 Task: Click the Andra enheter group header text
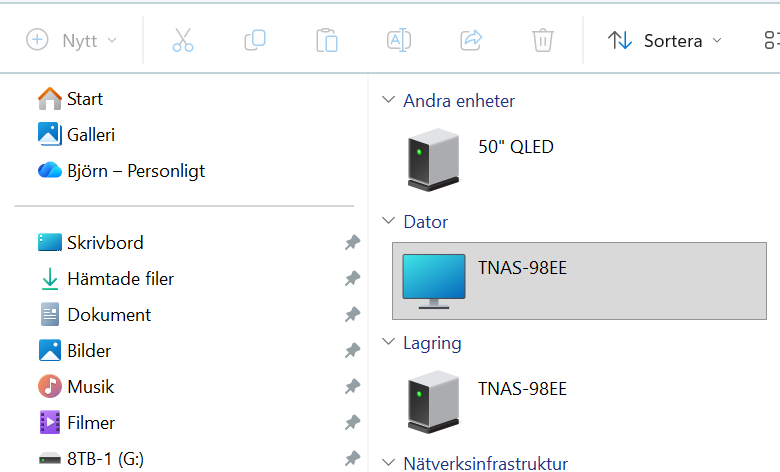(459, 101)
